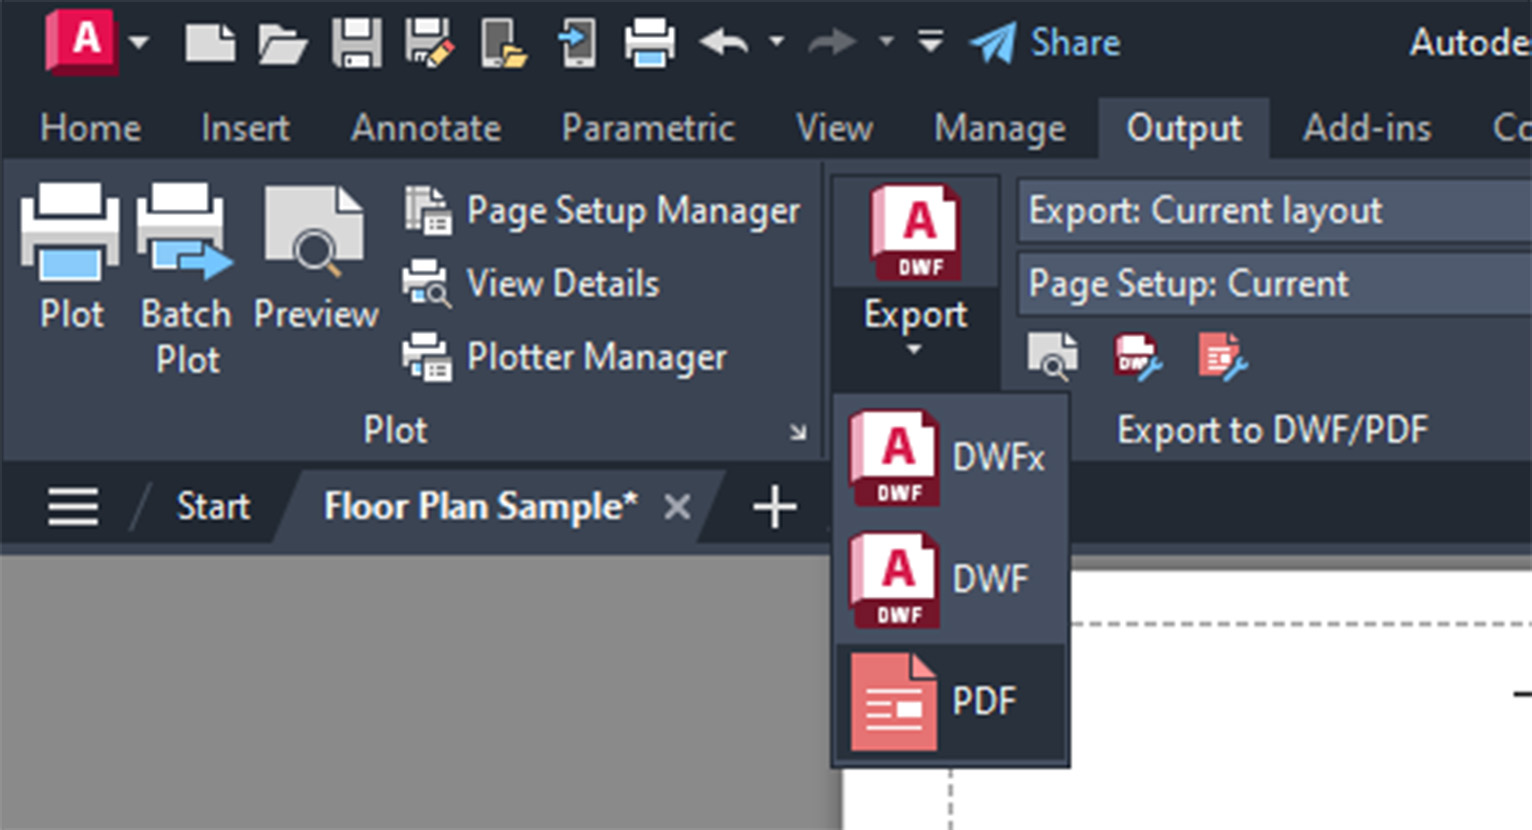Image resolution: width=1532 pixels, height=830 pixels.
Task: Expand Plot panel dialog launcher arrow
Action: coord(797,432)
